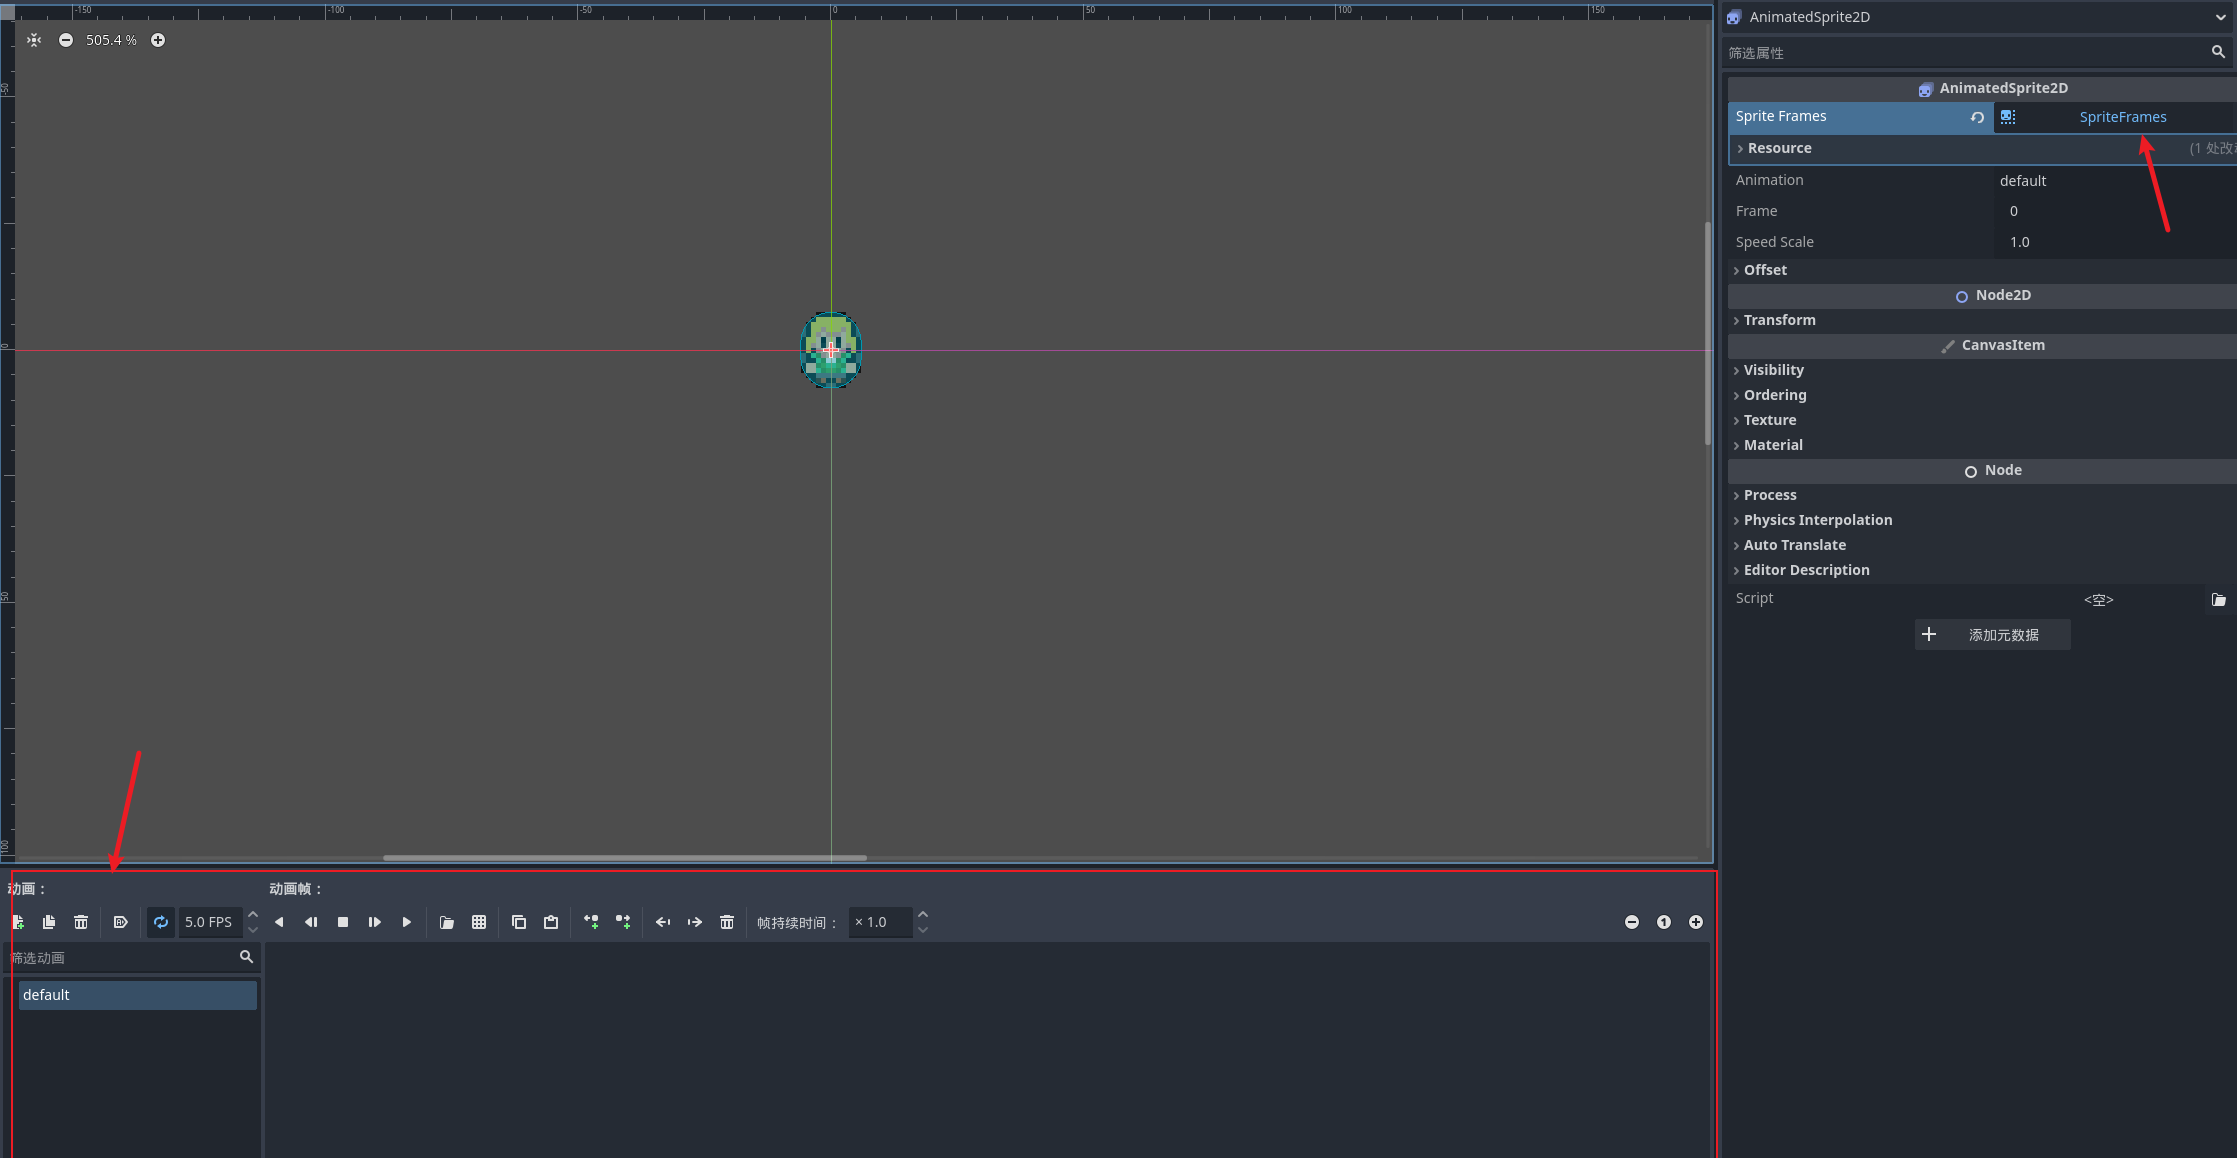
Task: Click insert empty frame before icon
Action: coord(591,922)
